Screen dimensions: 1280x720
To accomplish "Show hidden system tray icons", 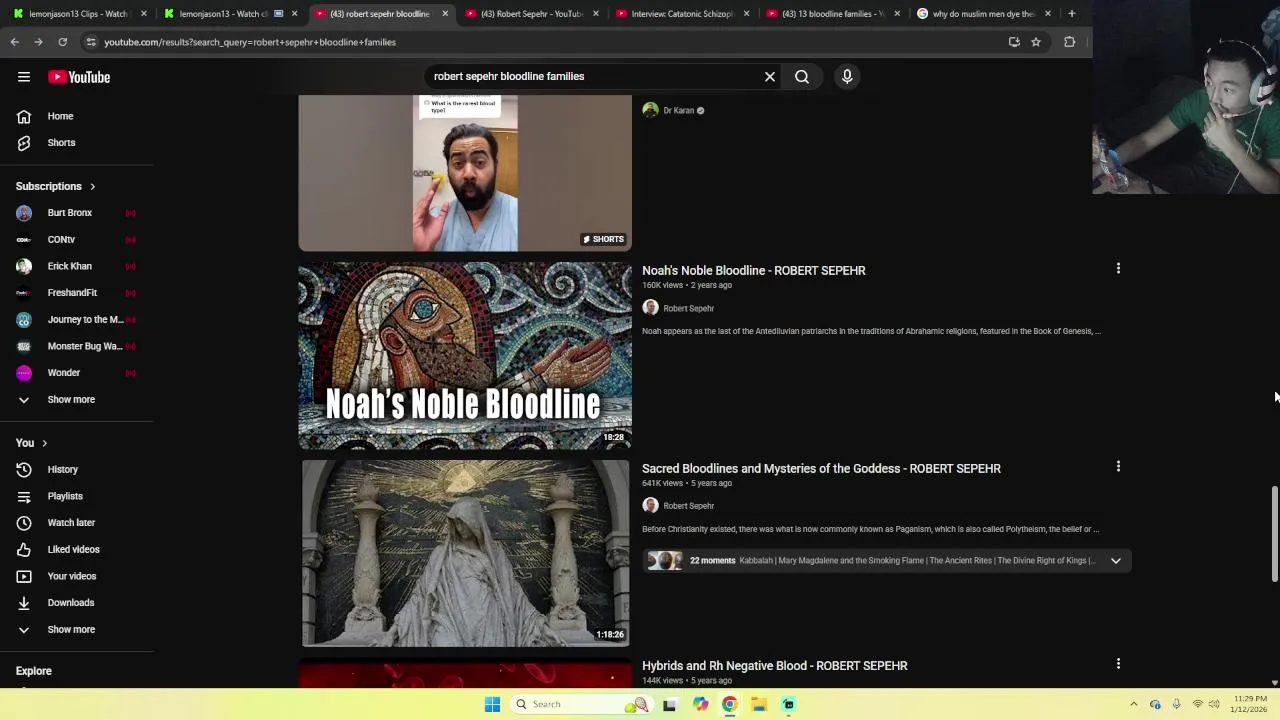I will click(x=1133, y=704).
